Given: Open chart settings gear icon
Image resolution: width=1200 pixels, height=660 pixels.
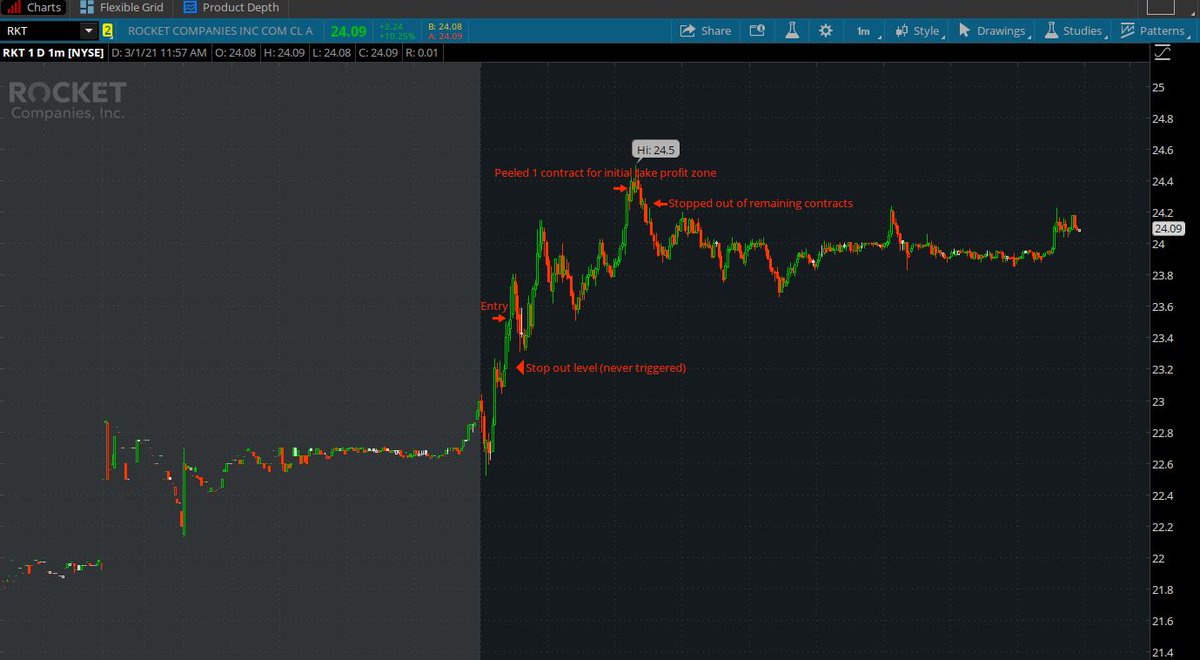Looking at the screenshot, I should [x=826, y=31].
